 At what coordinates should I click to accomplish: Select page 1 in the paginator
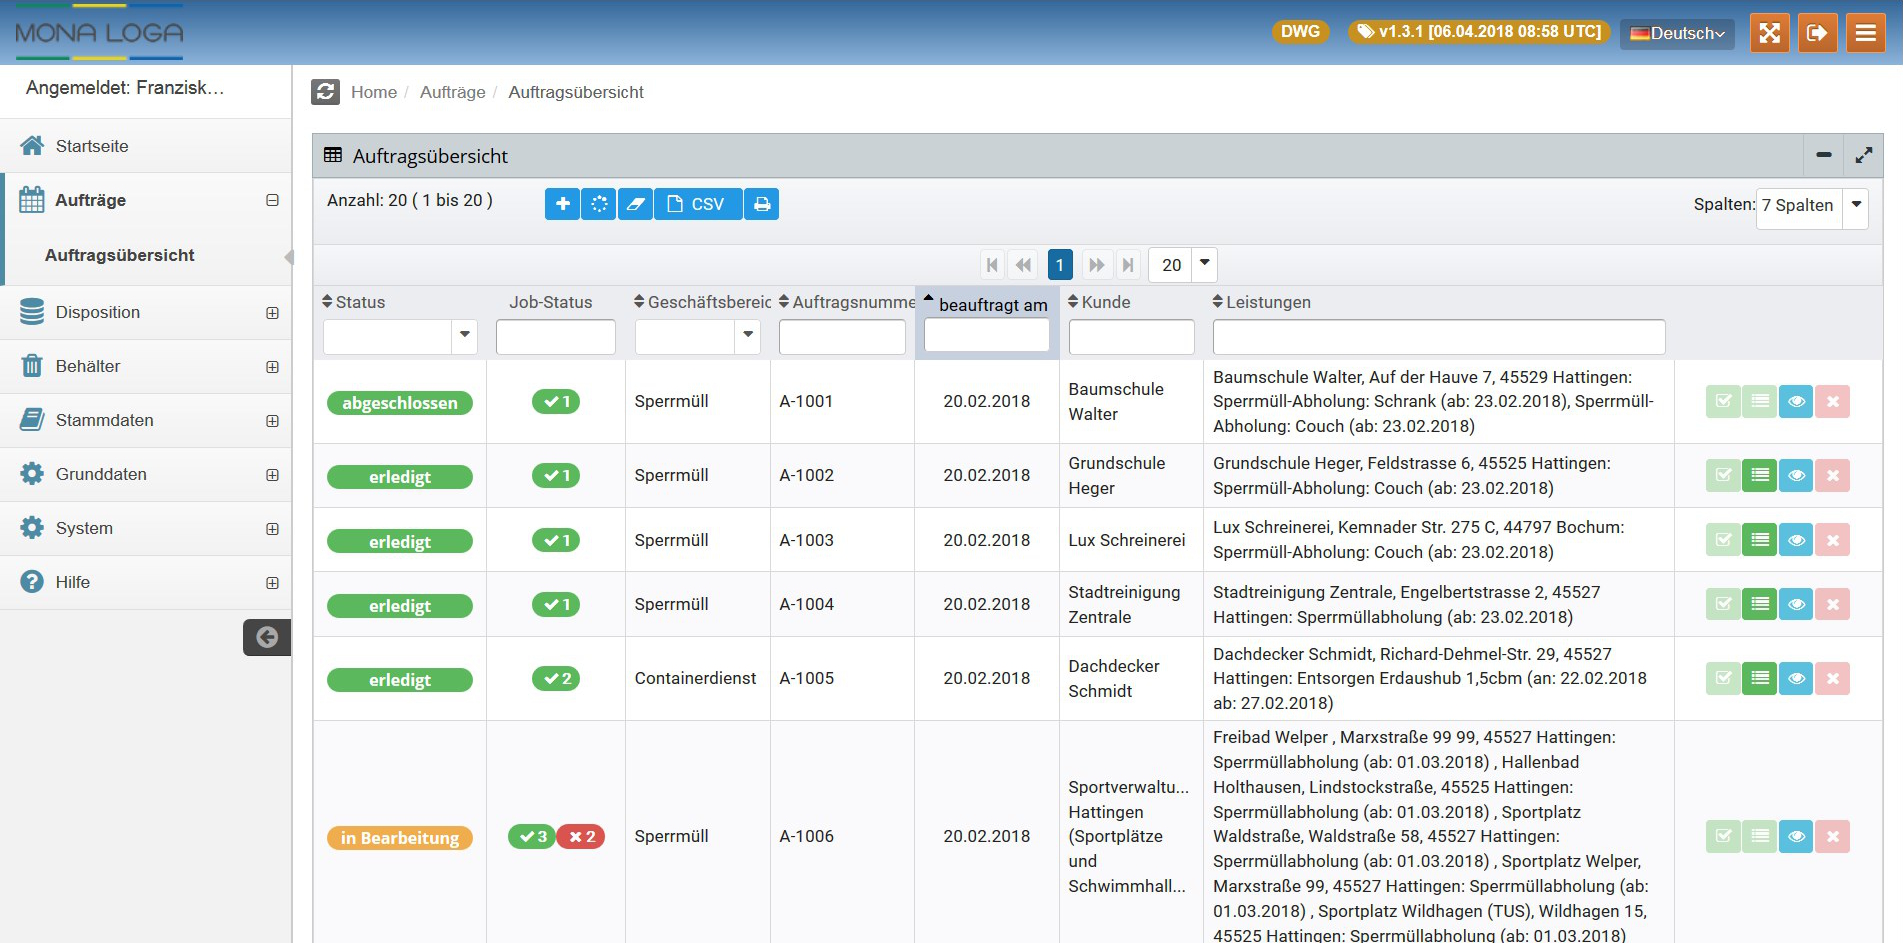tap(1060, 265)
